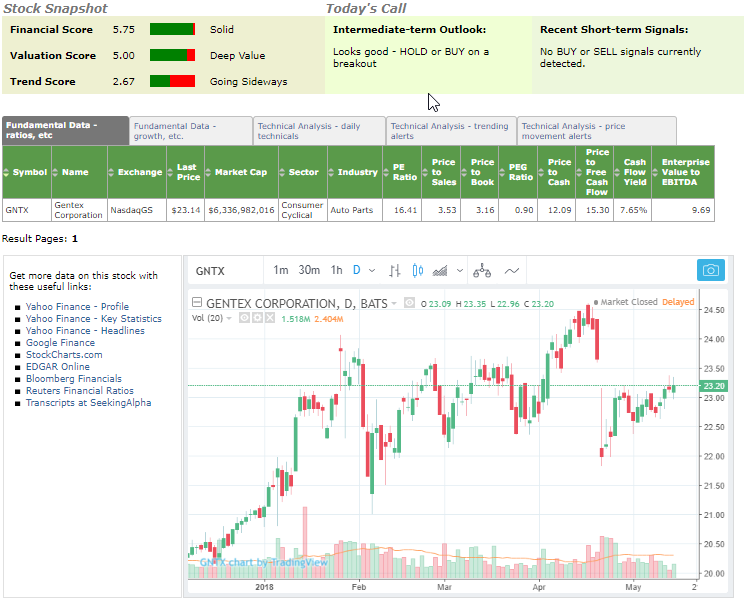
Task: Take a chart snapshot with the camera button
Action: 710,270
